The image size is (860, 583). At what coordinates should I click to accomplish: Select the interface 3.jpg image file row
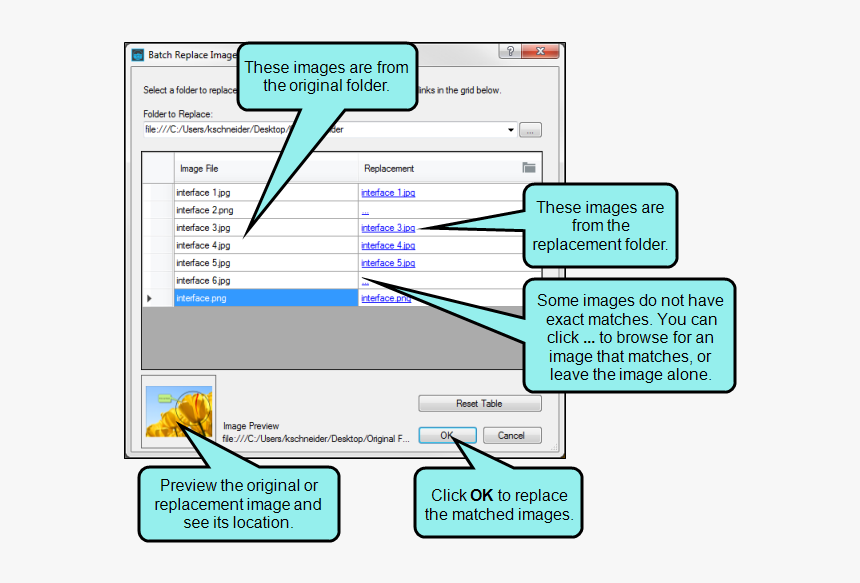[x=266, y=228]
